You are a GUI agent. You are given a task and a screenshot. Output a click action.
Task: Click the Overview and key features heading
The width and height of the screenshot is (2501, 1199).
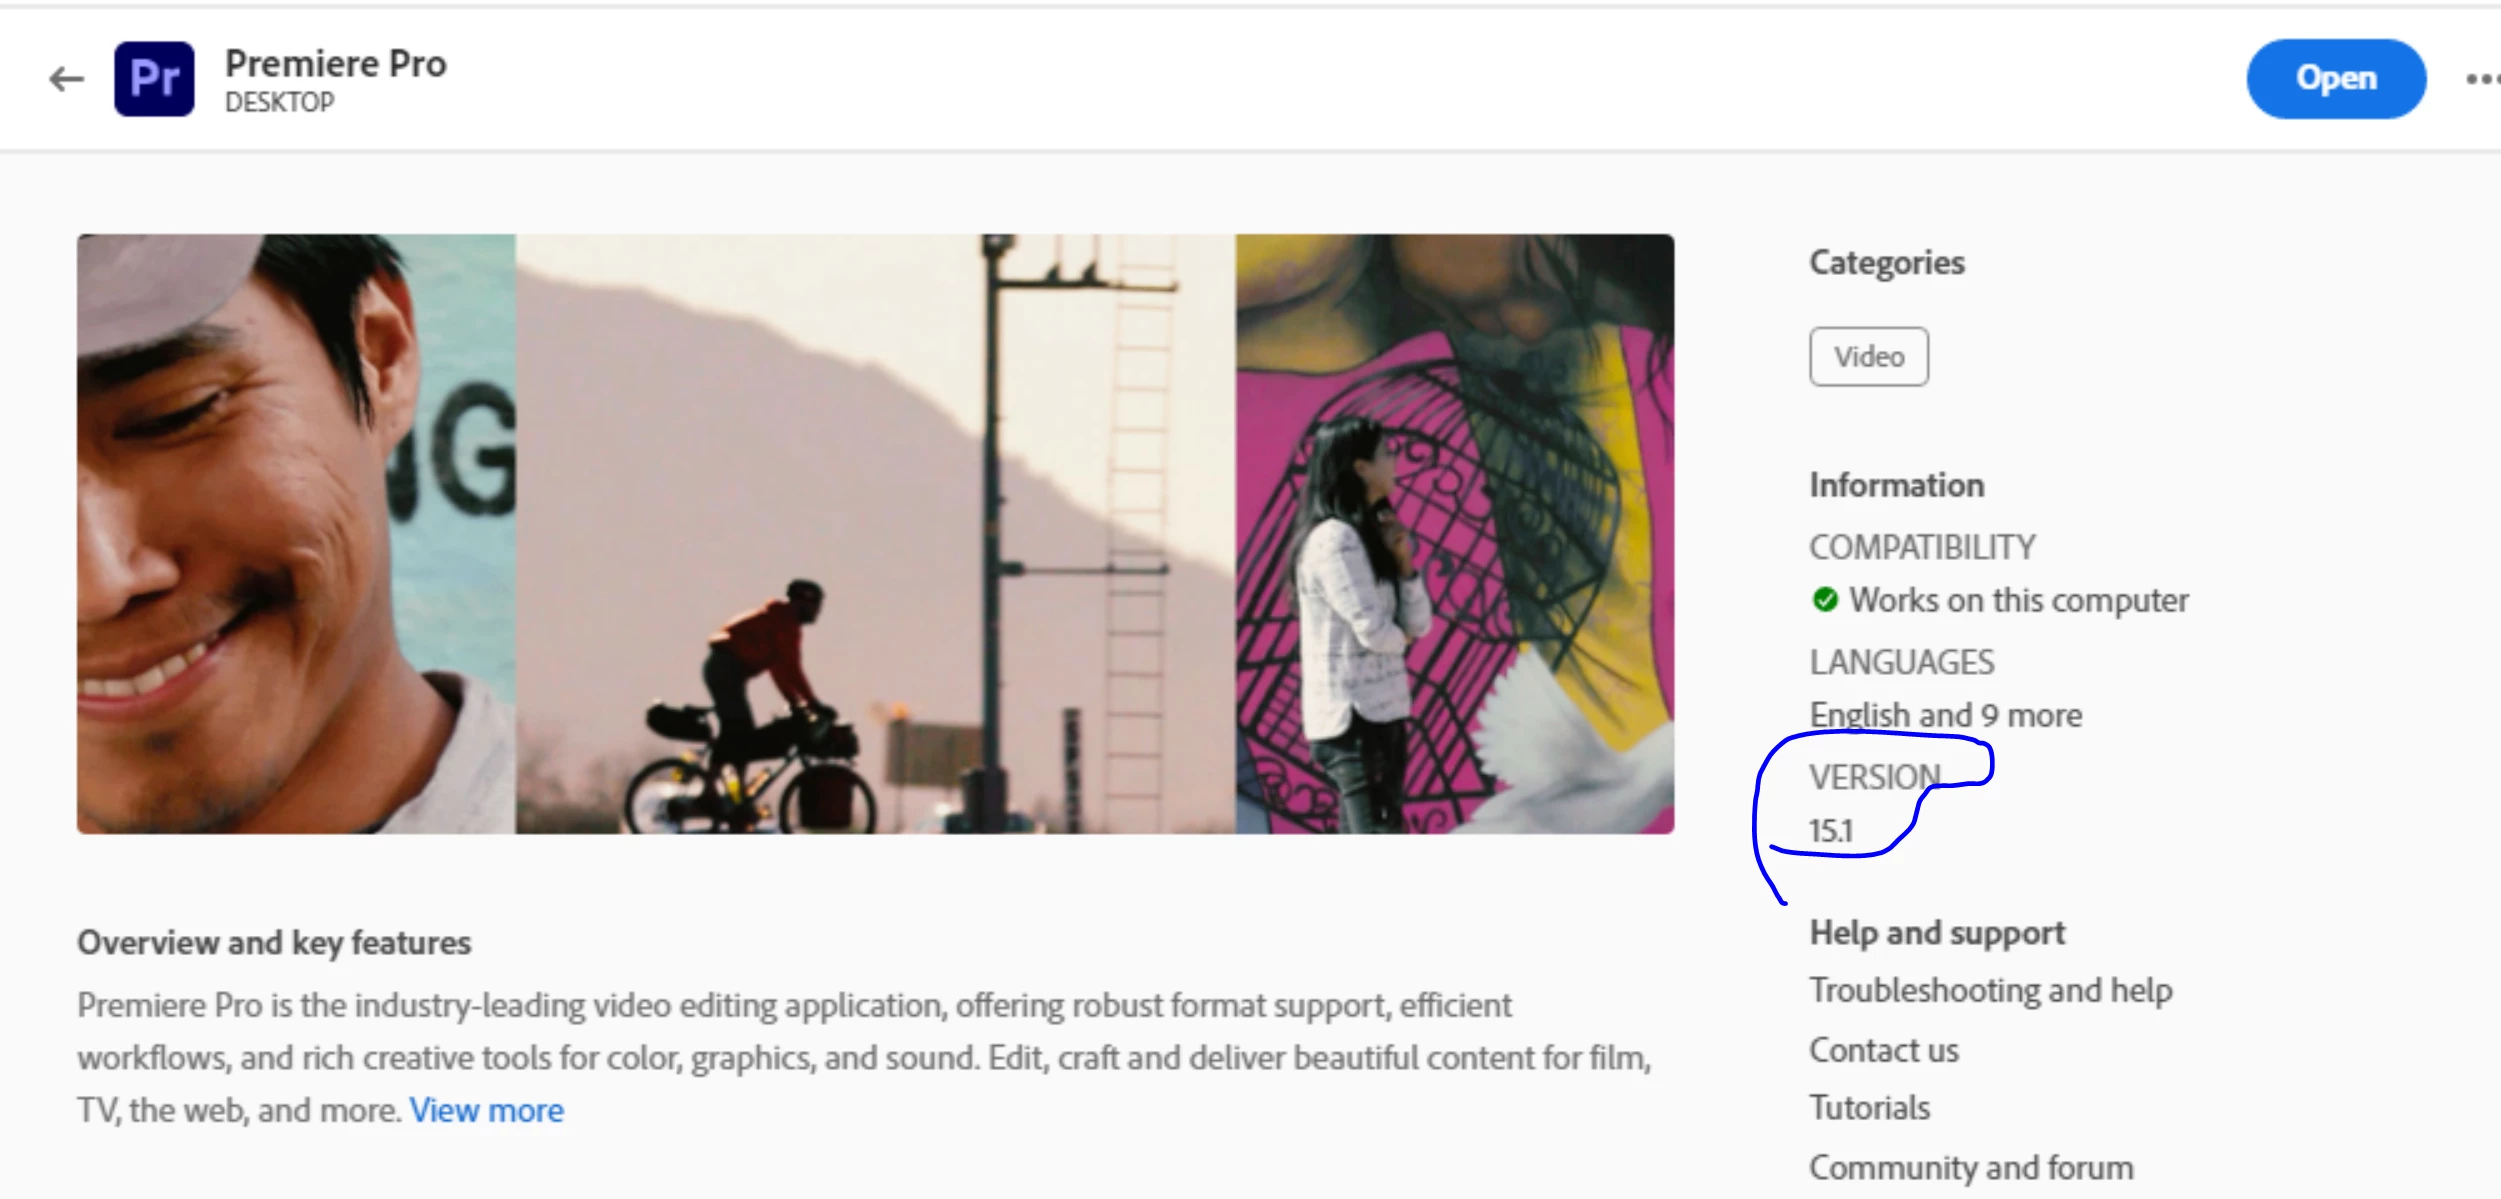[x=274, y=943]
